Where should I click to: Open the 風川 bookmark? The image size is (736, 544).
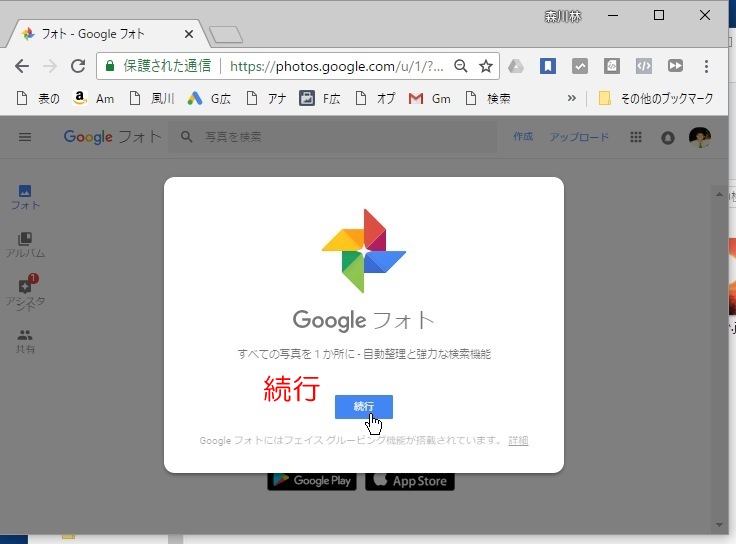152,99
